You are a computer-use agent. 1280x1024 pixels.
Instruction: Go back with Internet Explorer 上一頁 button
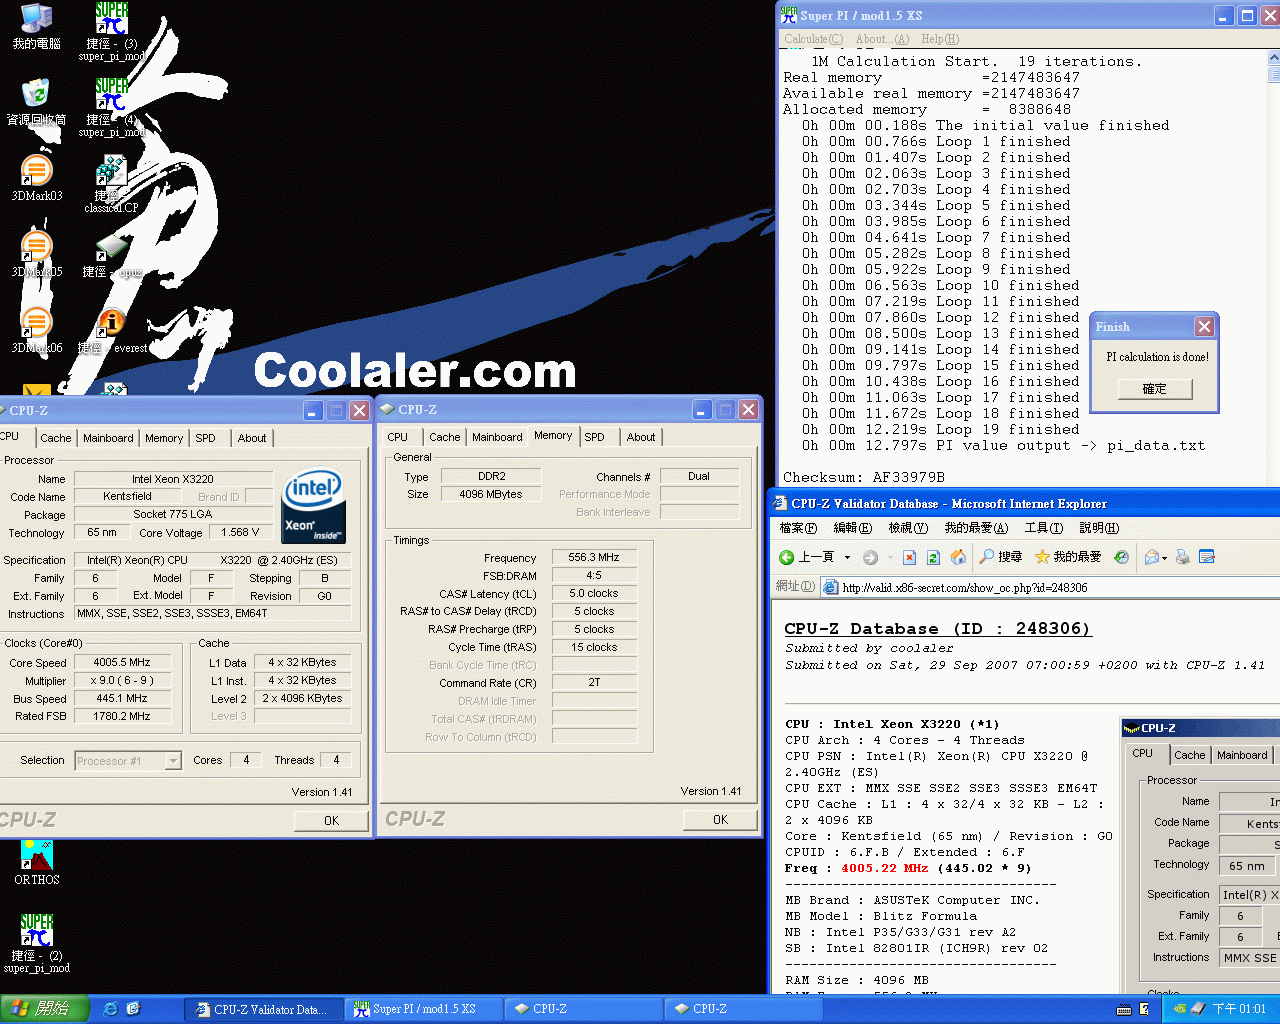click(x=807, y=557)
